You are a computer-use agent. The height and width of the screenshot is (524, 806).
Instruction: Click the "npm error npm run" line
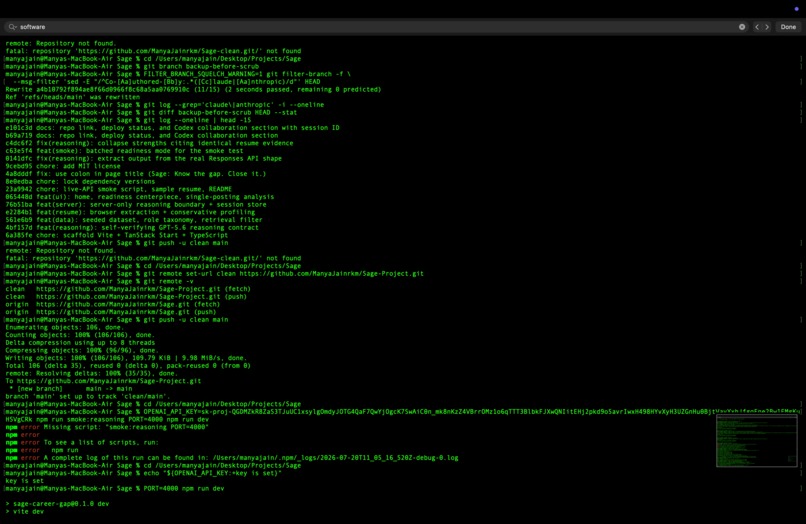coord(42,450)
